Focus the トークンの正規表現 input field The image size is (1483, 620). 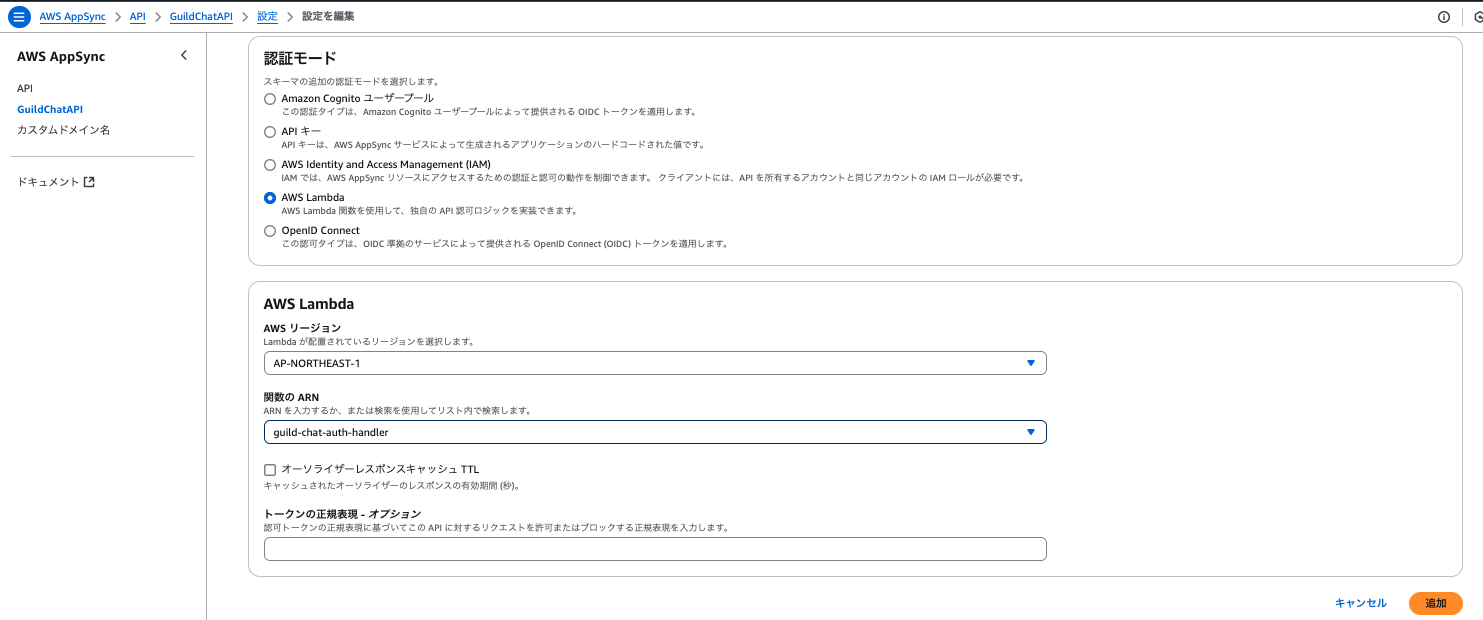click(x=655, y=549)
